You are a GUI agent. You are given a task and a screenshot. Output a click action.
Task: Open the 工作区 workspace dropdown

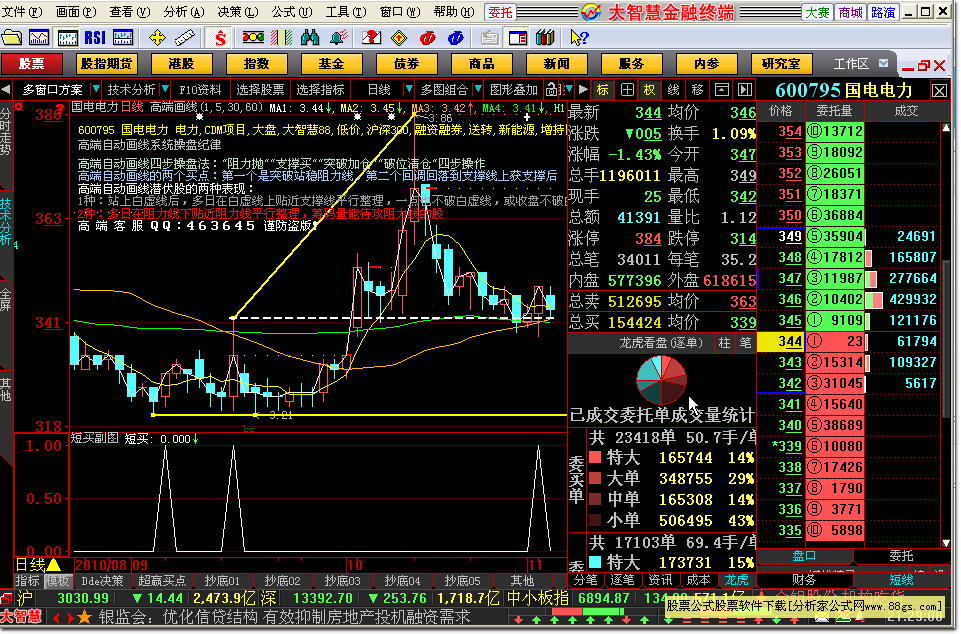pos(883,63)
